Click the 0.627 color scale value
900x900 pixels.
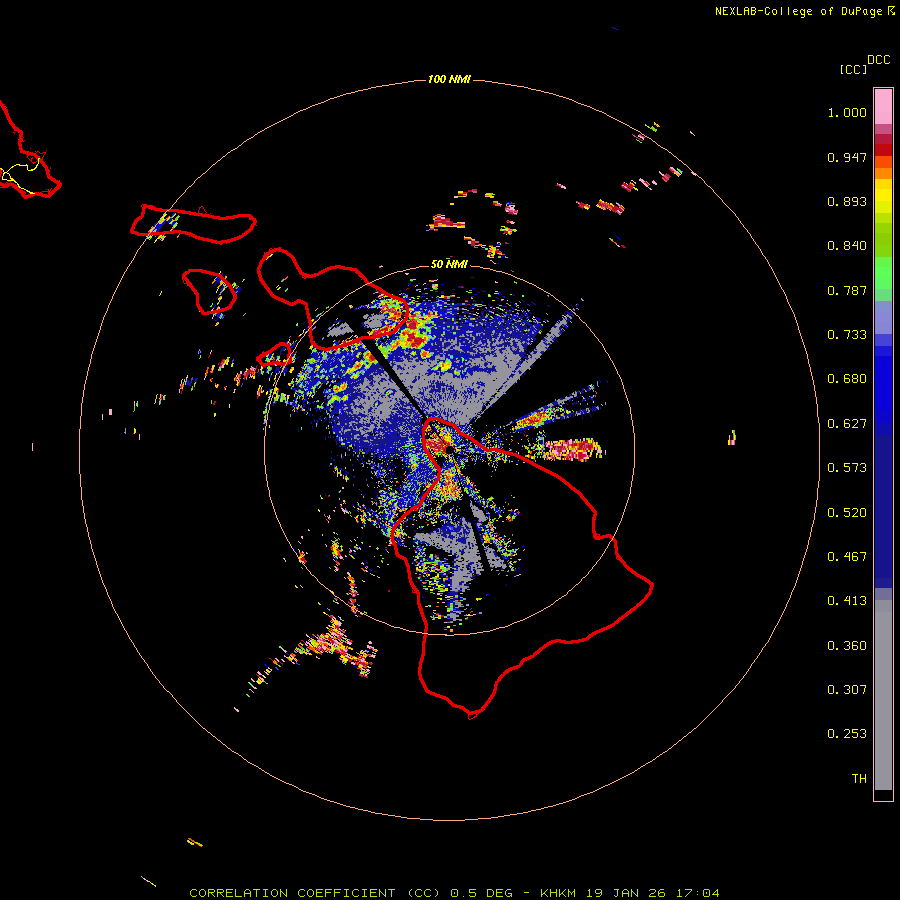[847, 424]
